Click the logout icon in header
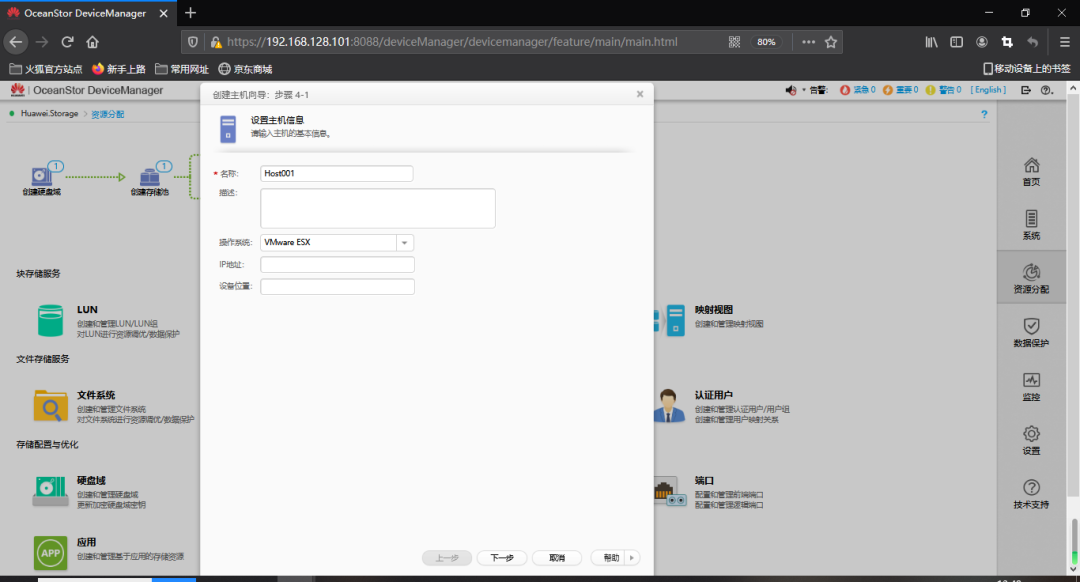 point(1026,90)
